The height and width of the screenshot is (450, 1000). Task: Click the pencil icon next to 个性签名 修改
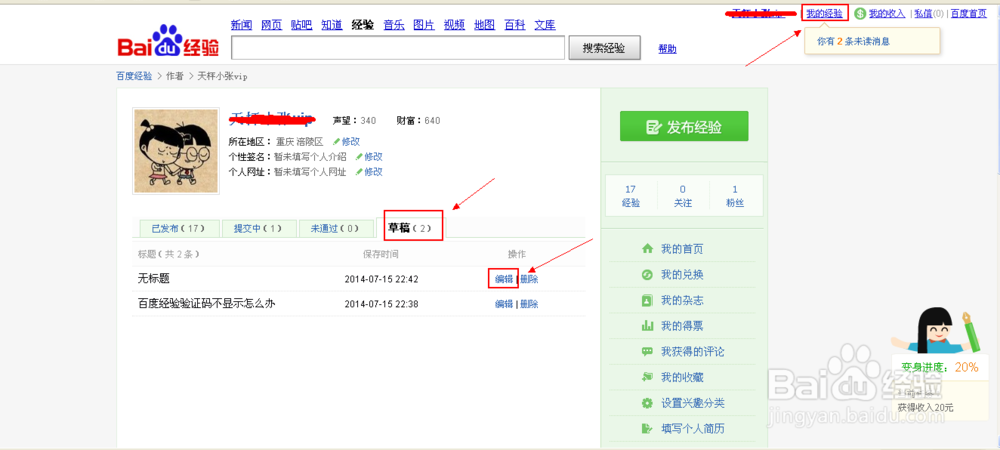pos(360,156)
